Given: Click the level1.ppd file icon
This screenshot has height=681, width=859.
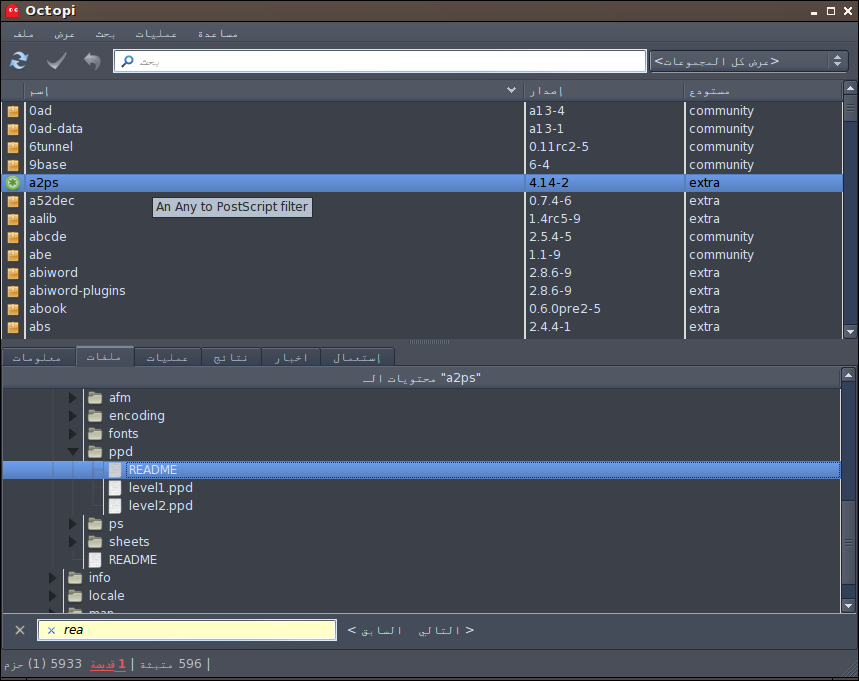Looking at the screenshot, I should 115,488.
